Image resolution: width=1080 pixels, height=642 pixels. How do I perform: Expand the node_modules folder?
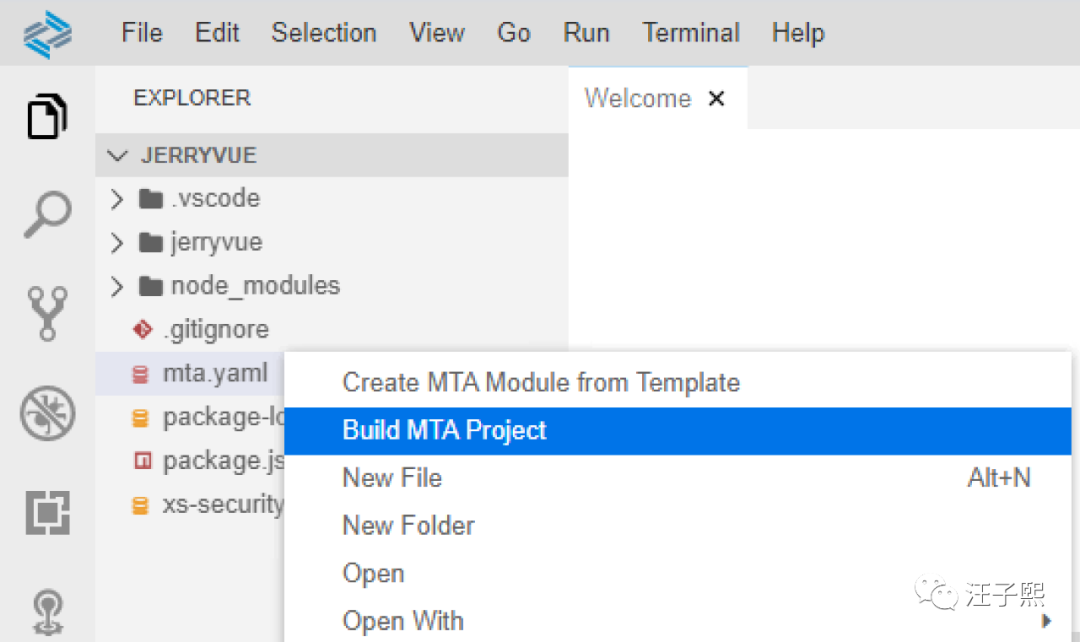[x=118, y=286]
